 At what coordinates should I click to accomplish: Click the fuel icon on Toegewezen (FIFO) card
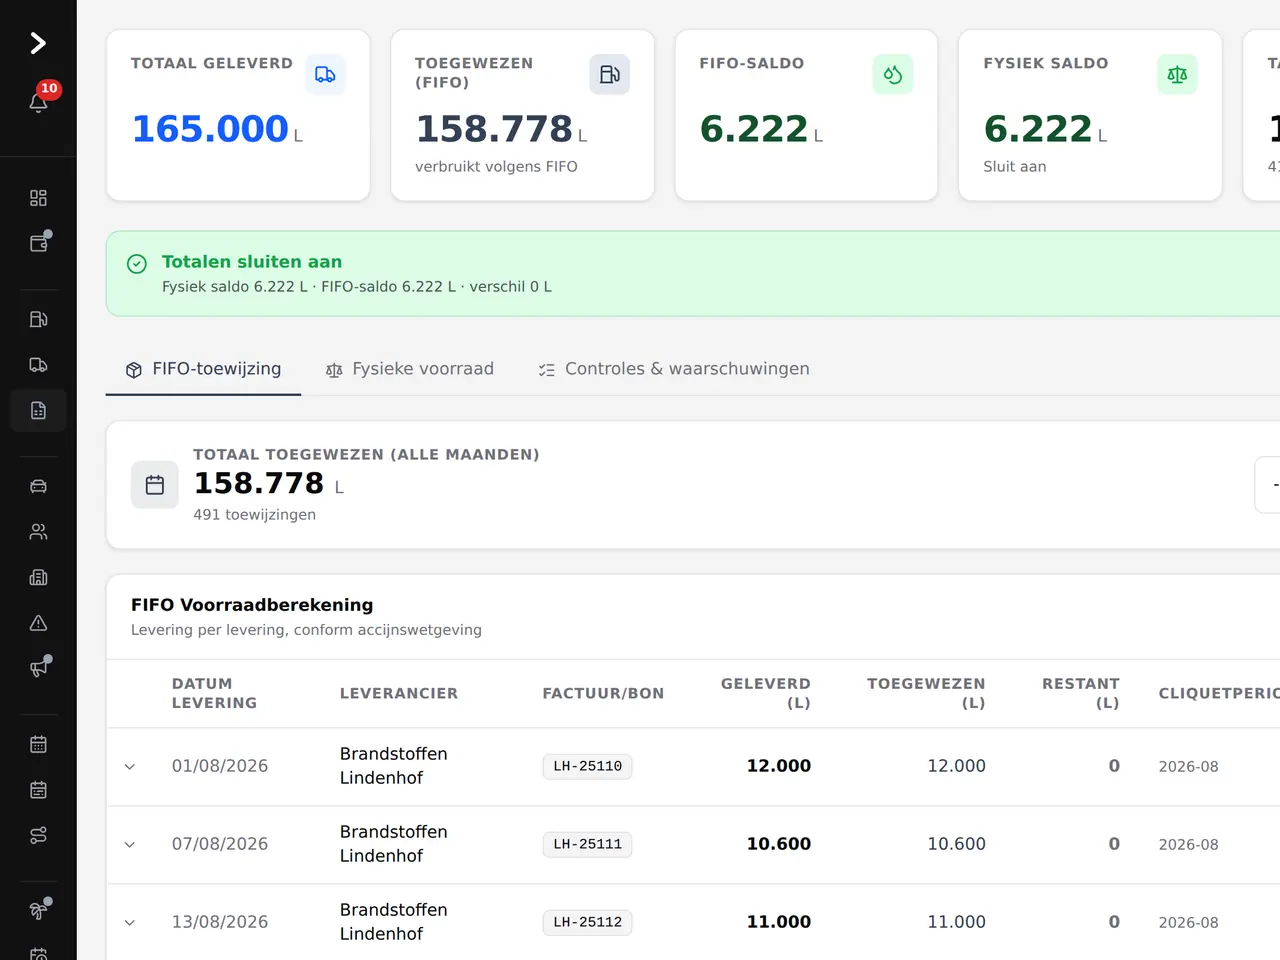609,74
